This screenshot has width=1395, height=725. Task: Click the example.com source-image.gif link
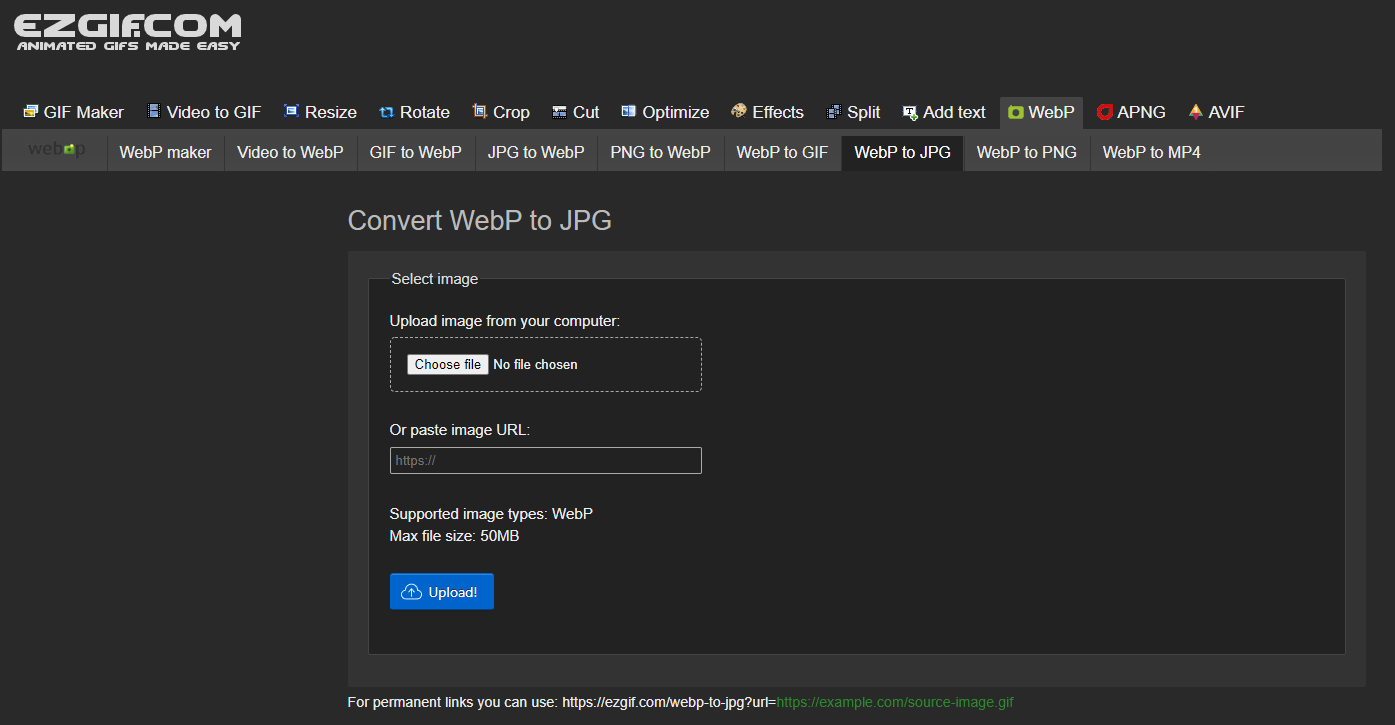pyautogui.click(x=895, y=702)
